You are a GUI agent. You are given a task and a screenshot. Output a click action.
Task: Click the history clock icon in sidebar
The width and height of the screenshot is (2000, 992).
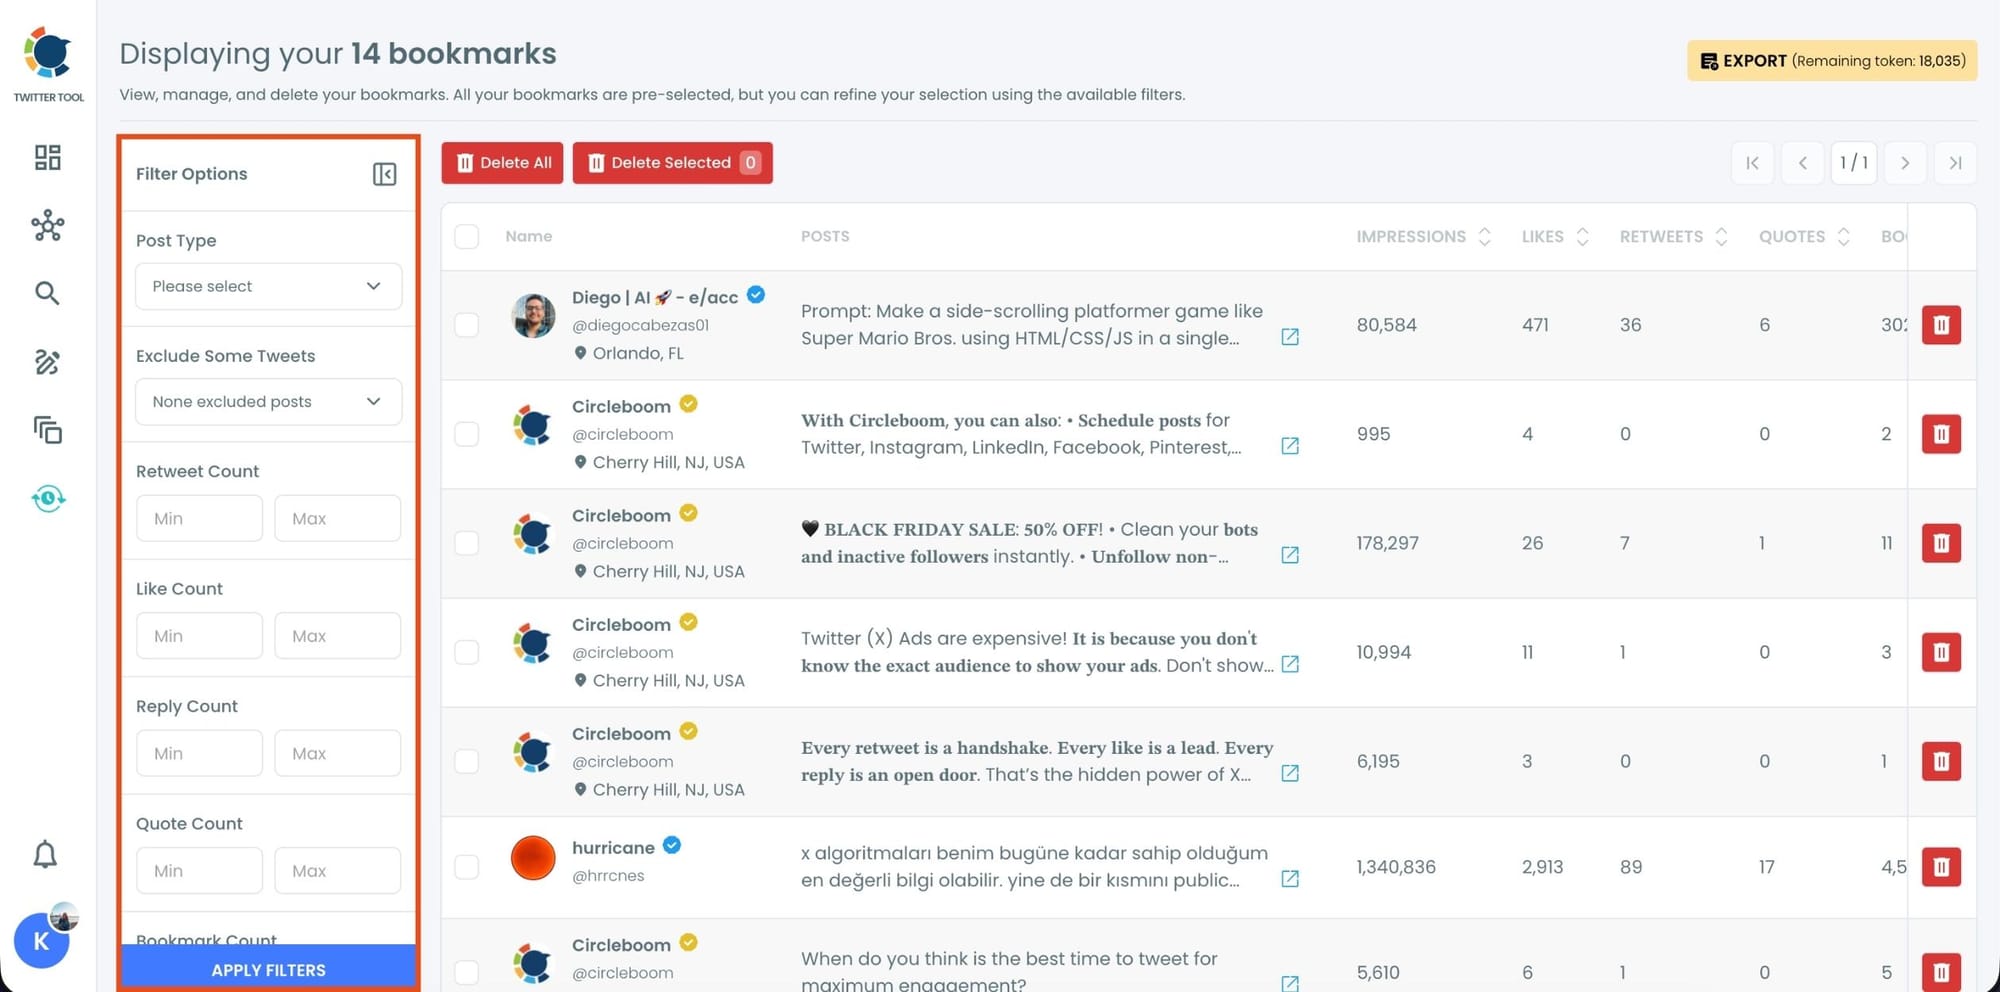point(47,498)
